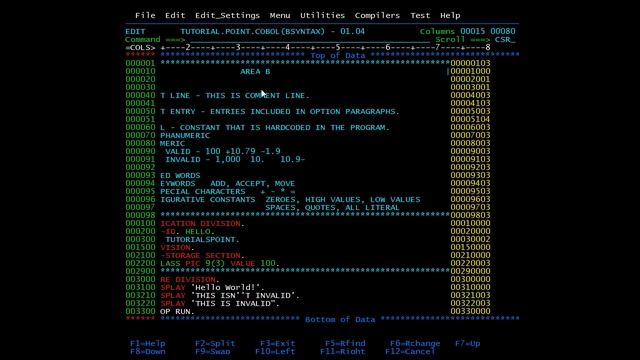
Task: Click the TUTORIALSPOINT. line
Action: click(202, 240)
